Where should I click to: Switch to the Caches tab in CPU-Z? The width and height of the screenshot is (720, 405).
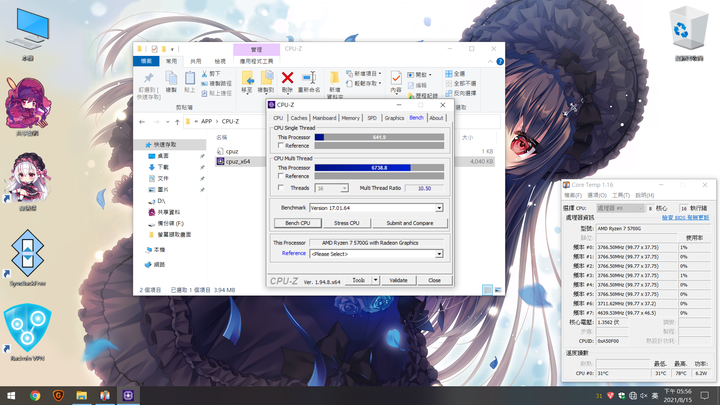tap(298, 118)
